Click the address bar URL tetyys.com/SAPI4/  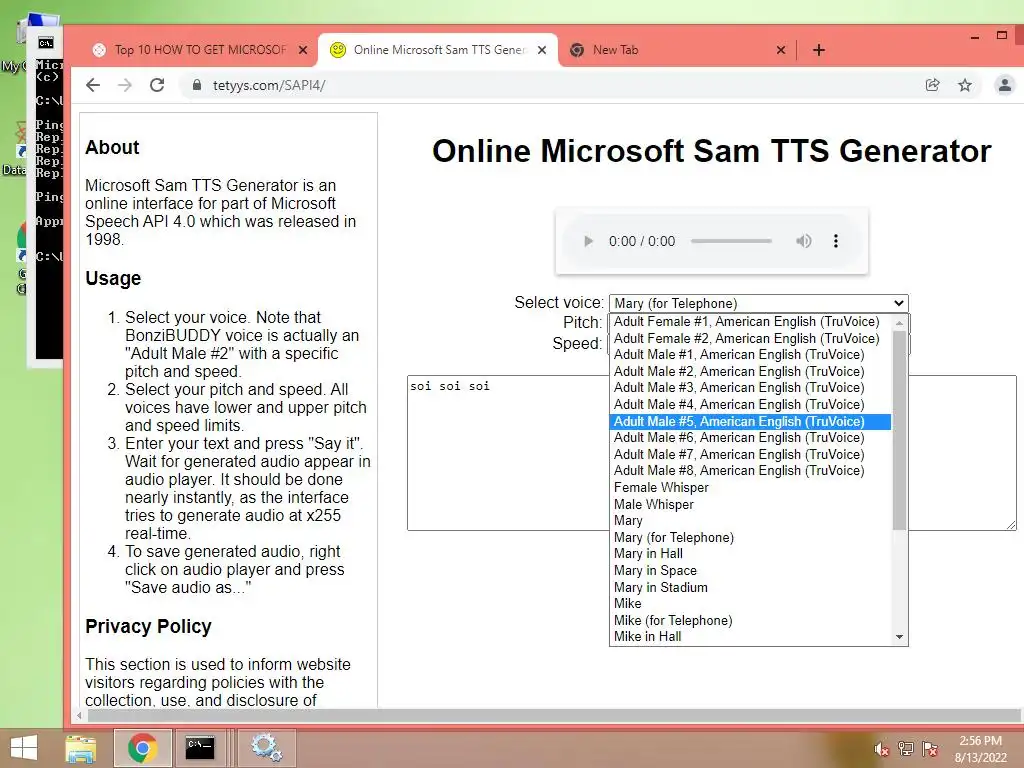(269, 86)
